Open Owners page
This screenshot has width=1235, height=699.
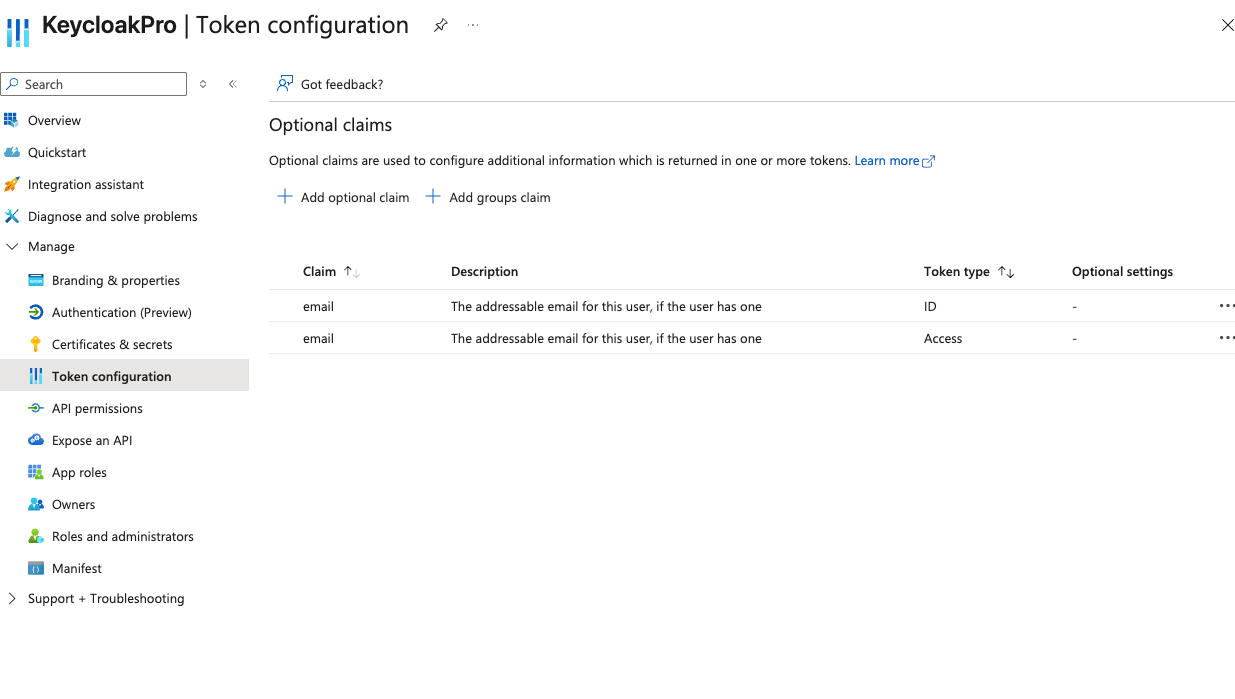74,504
